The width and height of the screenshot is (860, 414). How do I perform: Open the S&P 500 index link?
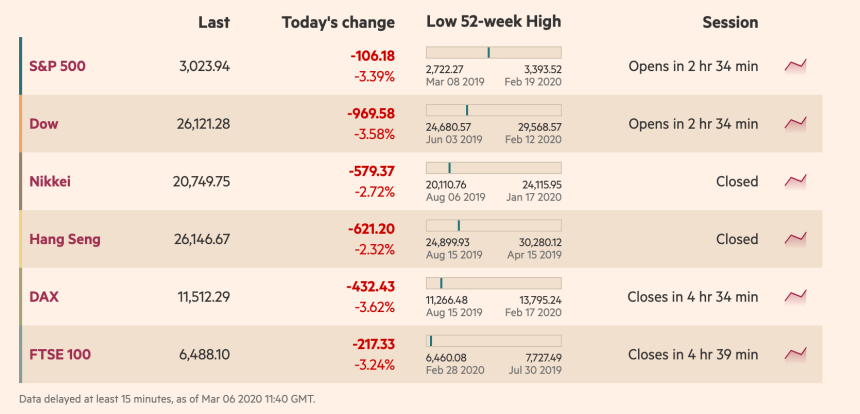57,66
